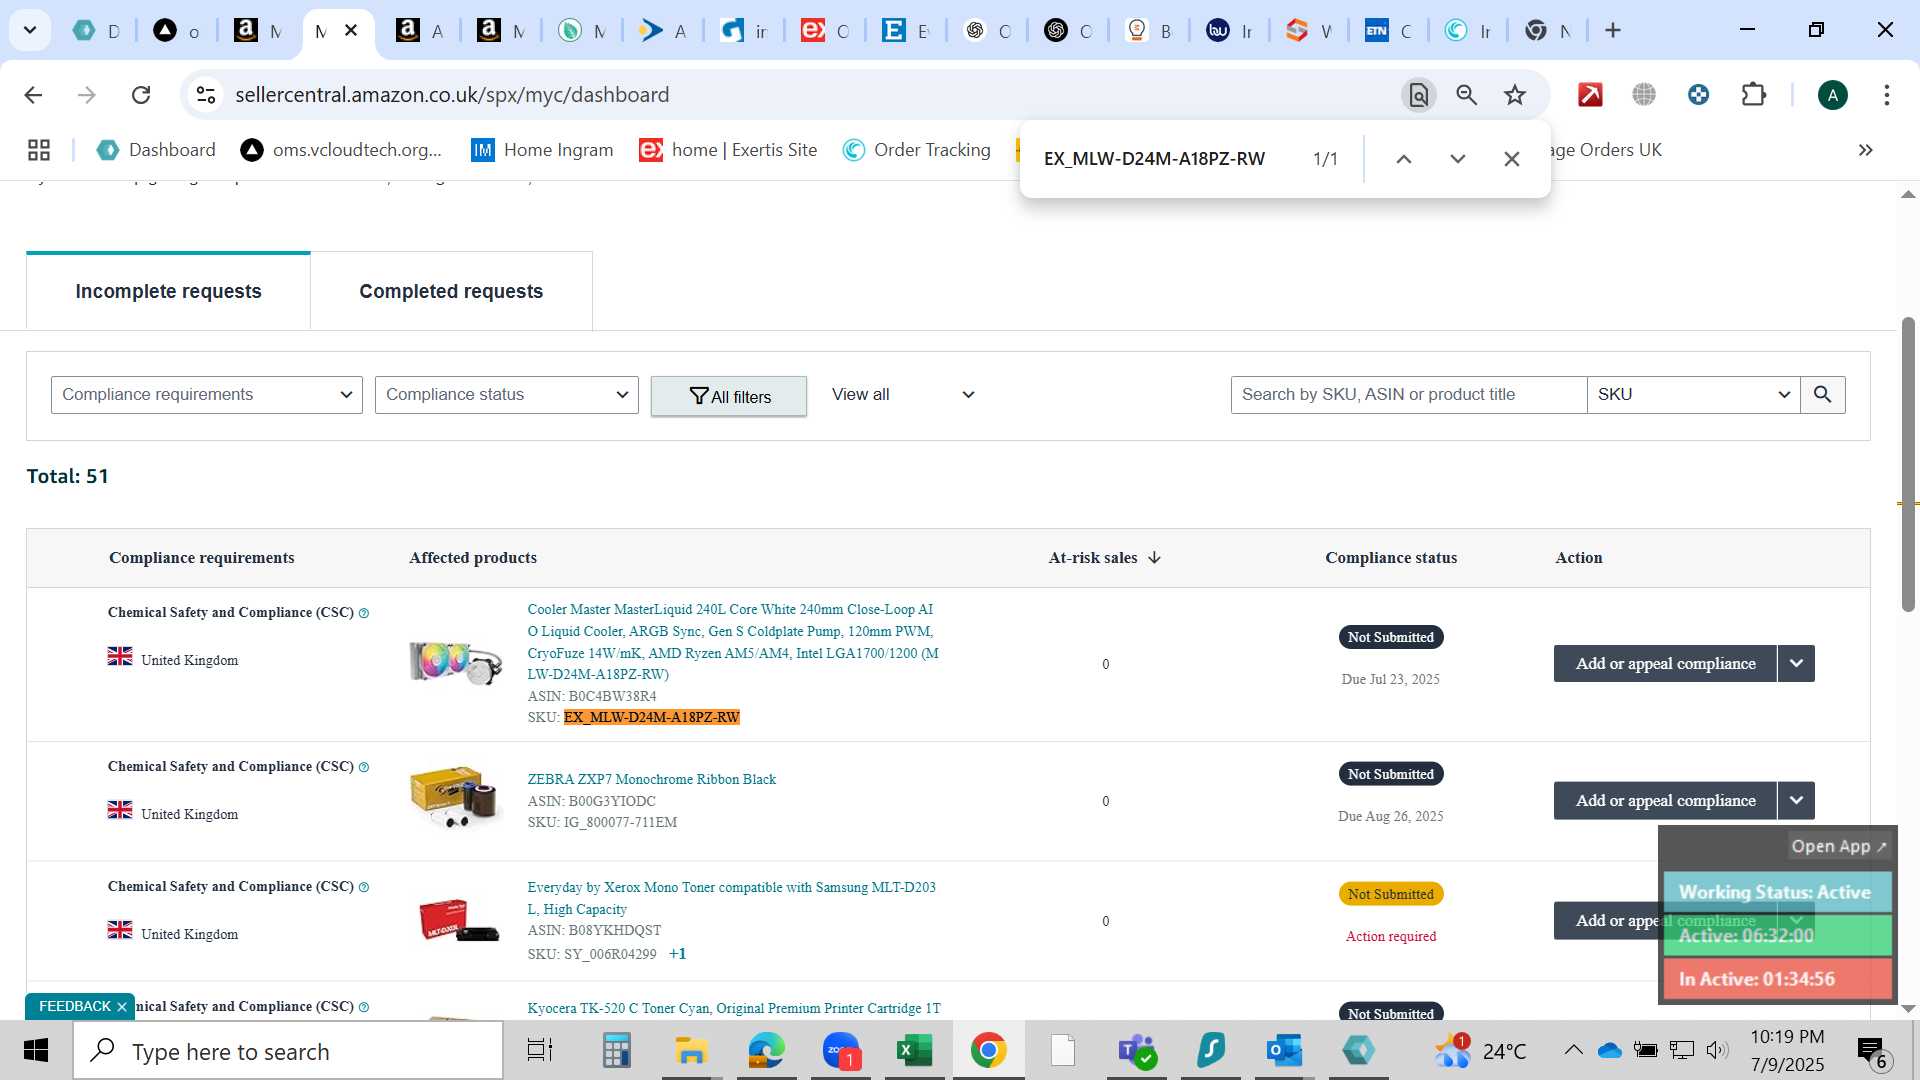This screenshot has width=1920, height=1080.
Task: Open the zoom magnifier in address bar
Action: click(x=1467, y=95)
